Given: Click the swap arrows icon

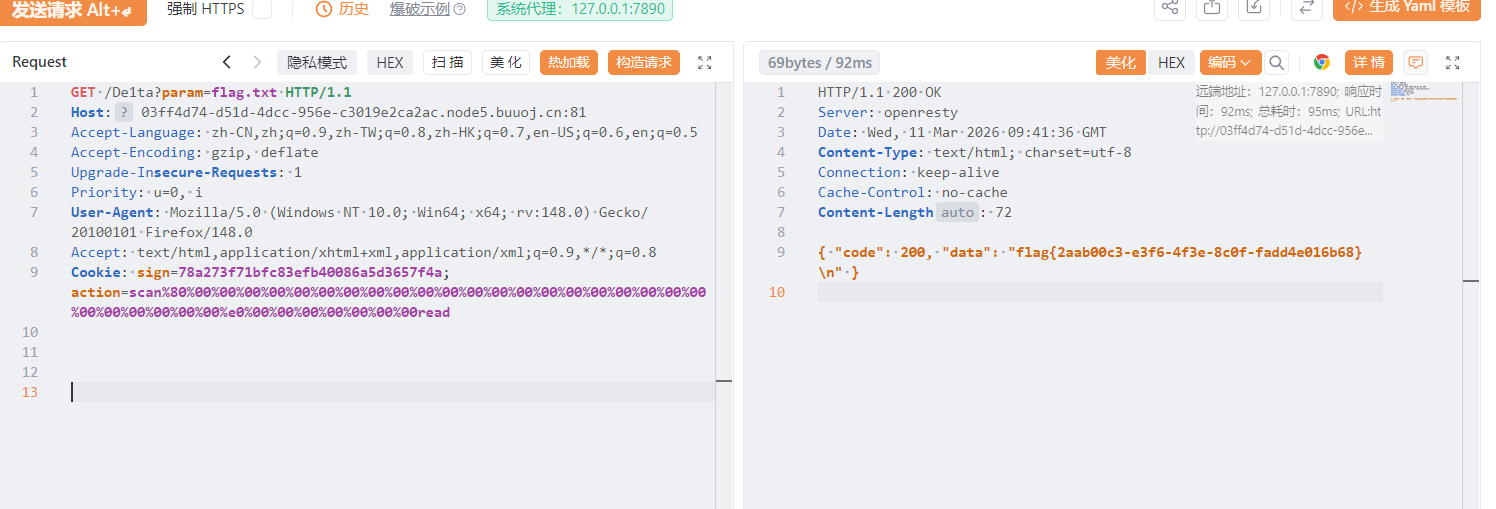Looking at the screenshot, I should tap(1305, 7).
